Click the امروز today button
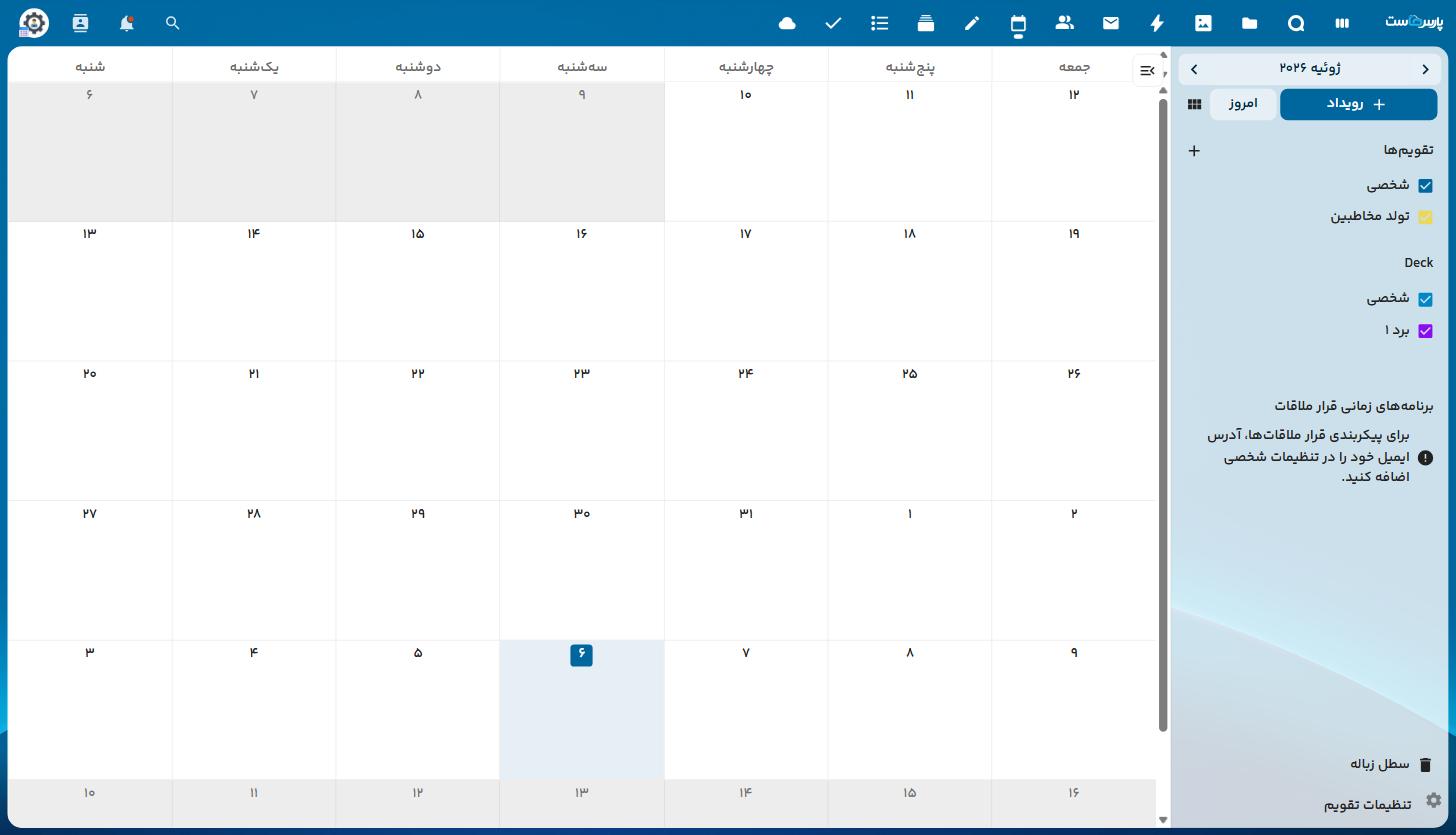 [1243, 104]
